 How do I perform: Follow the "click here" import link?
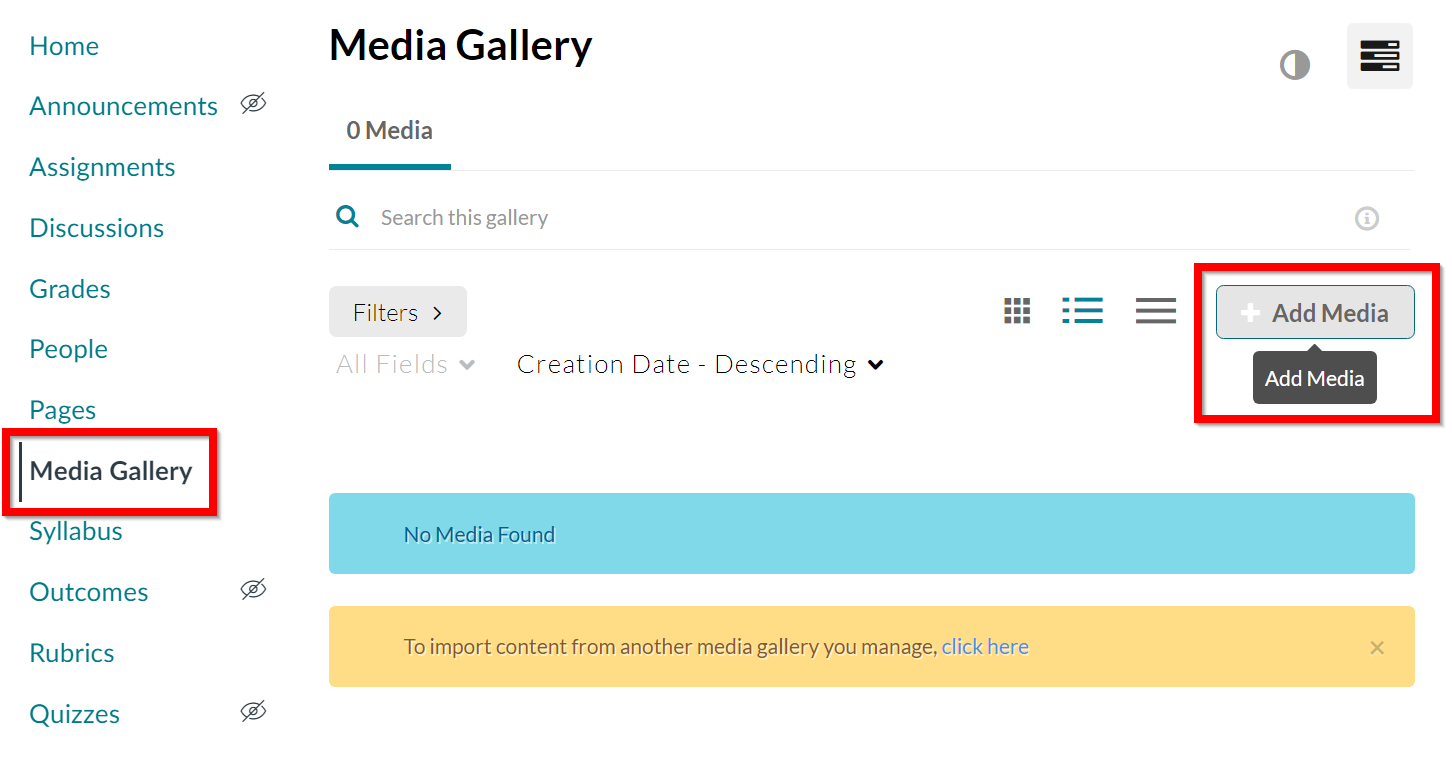tap(985, 647)
